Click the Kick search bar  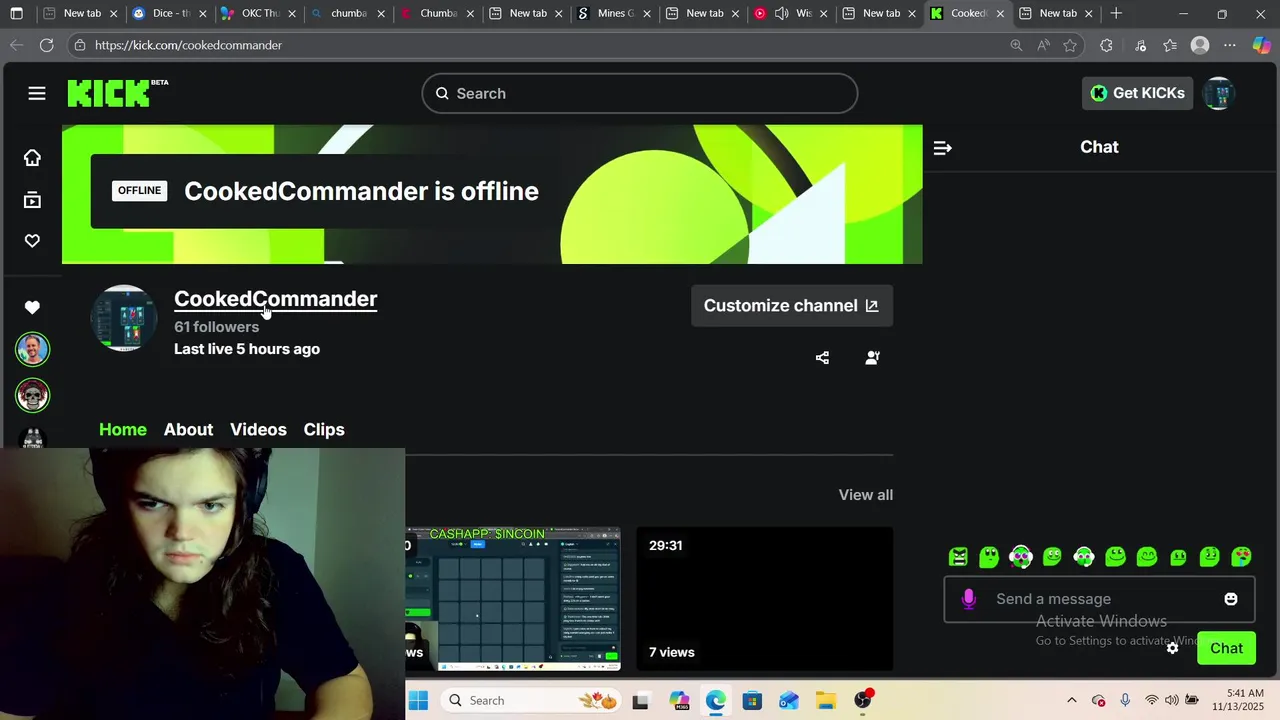coord(640,93)
